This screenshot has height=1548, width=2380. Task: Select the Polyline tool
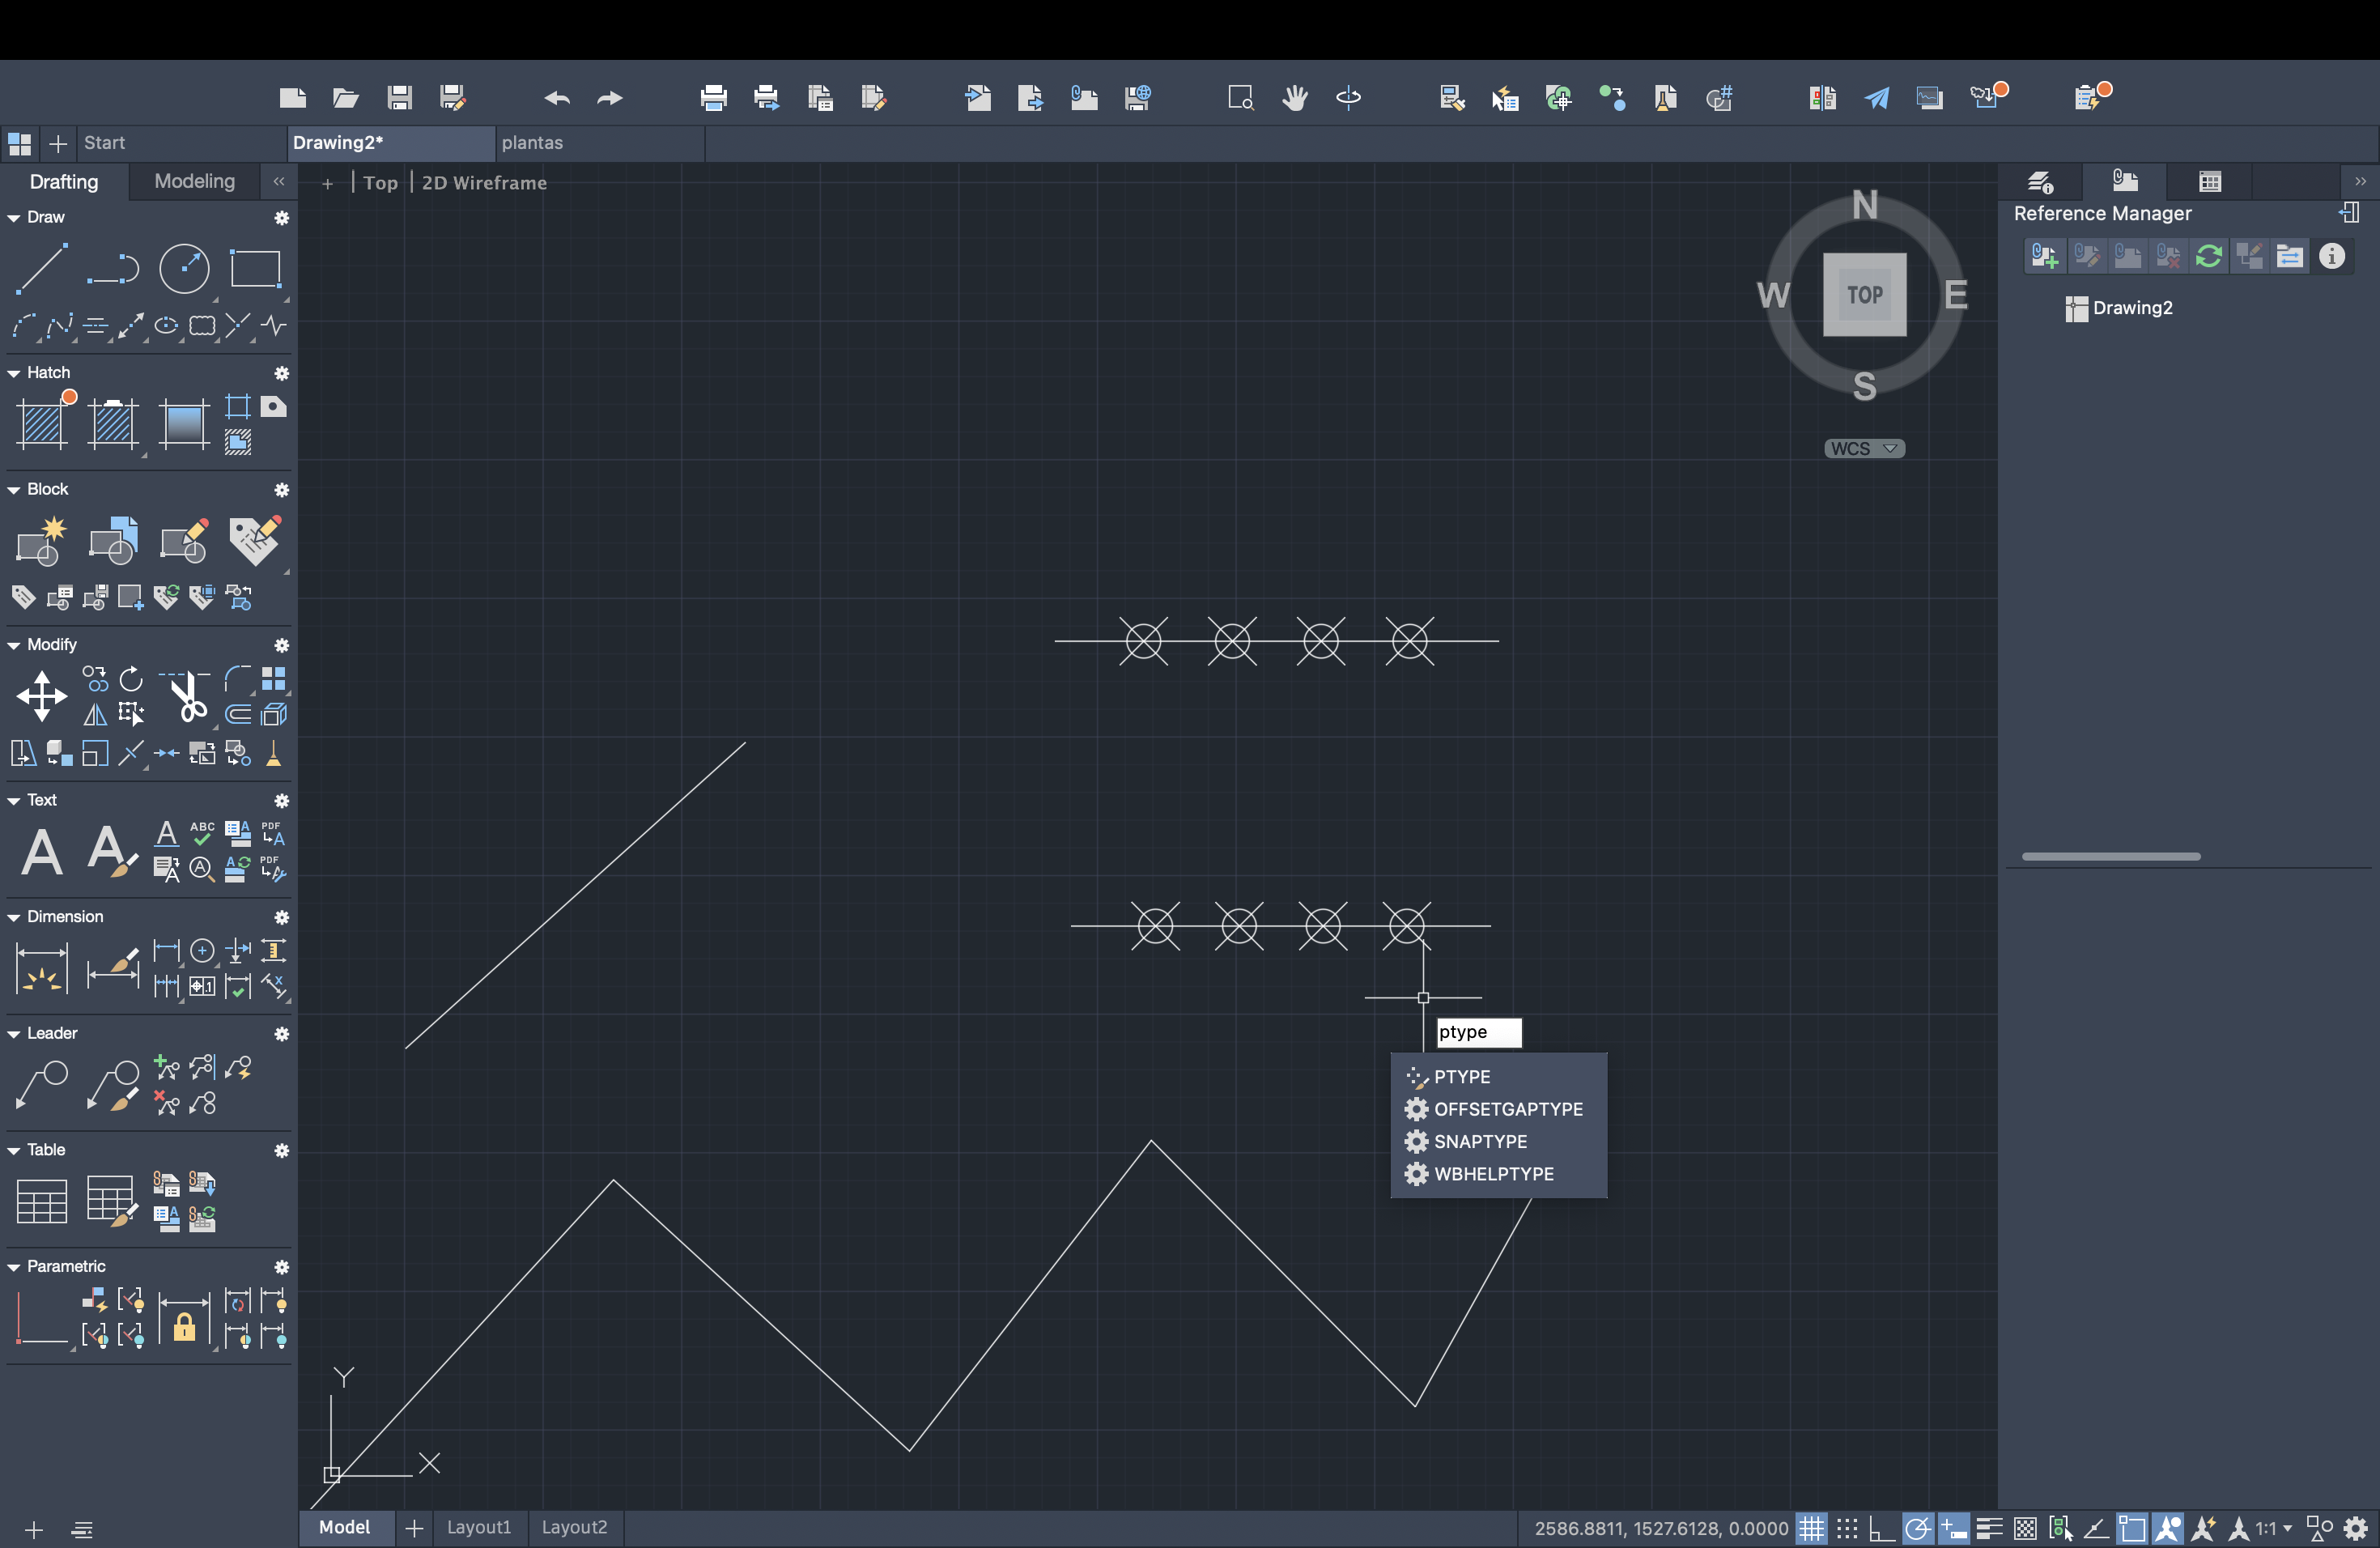pos(112,268)
